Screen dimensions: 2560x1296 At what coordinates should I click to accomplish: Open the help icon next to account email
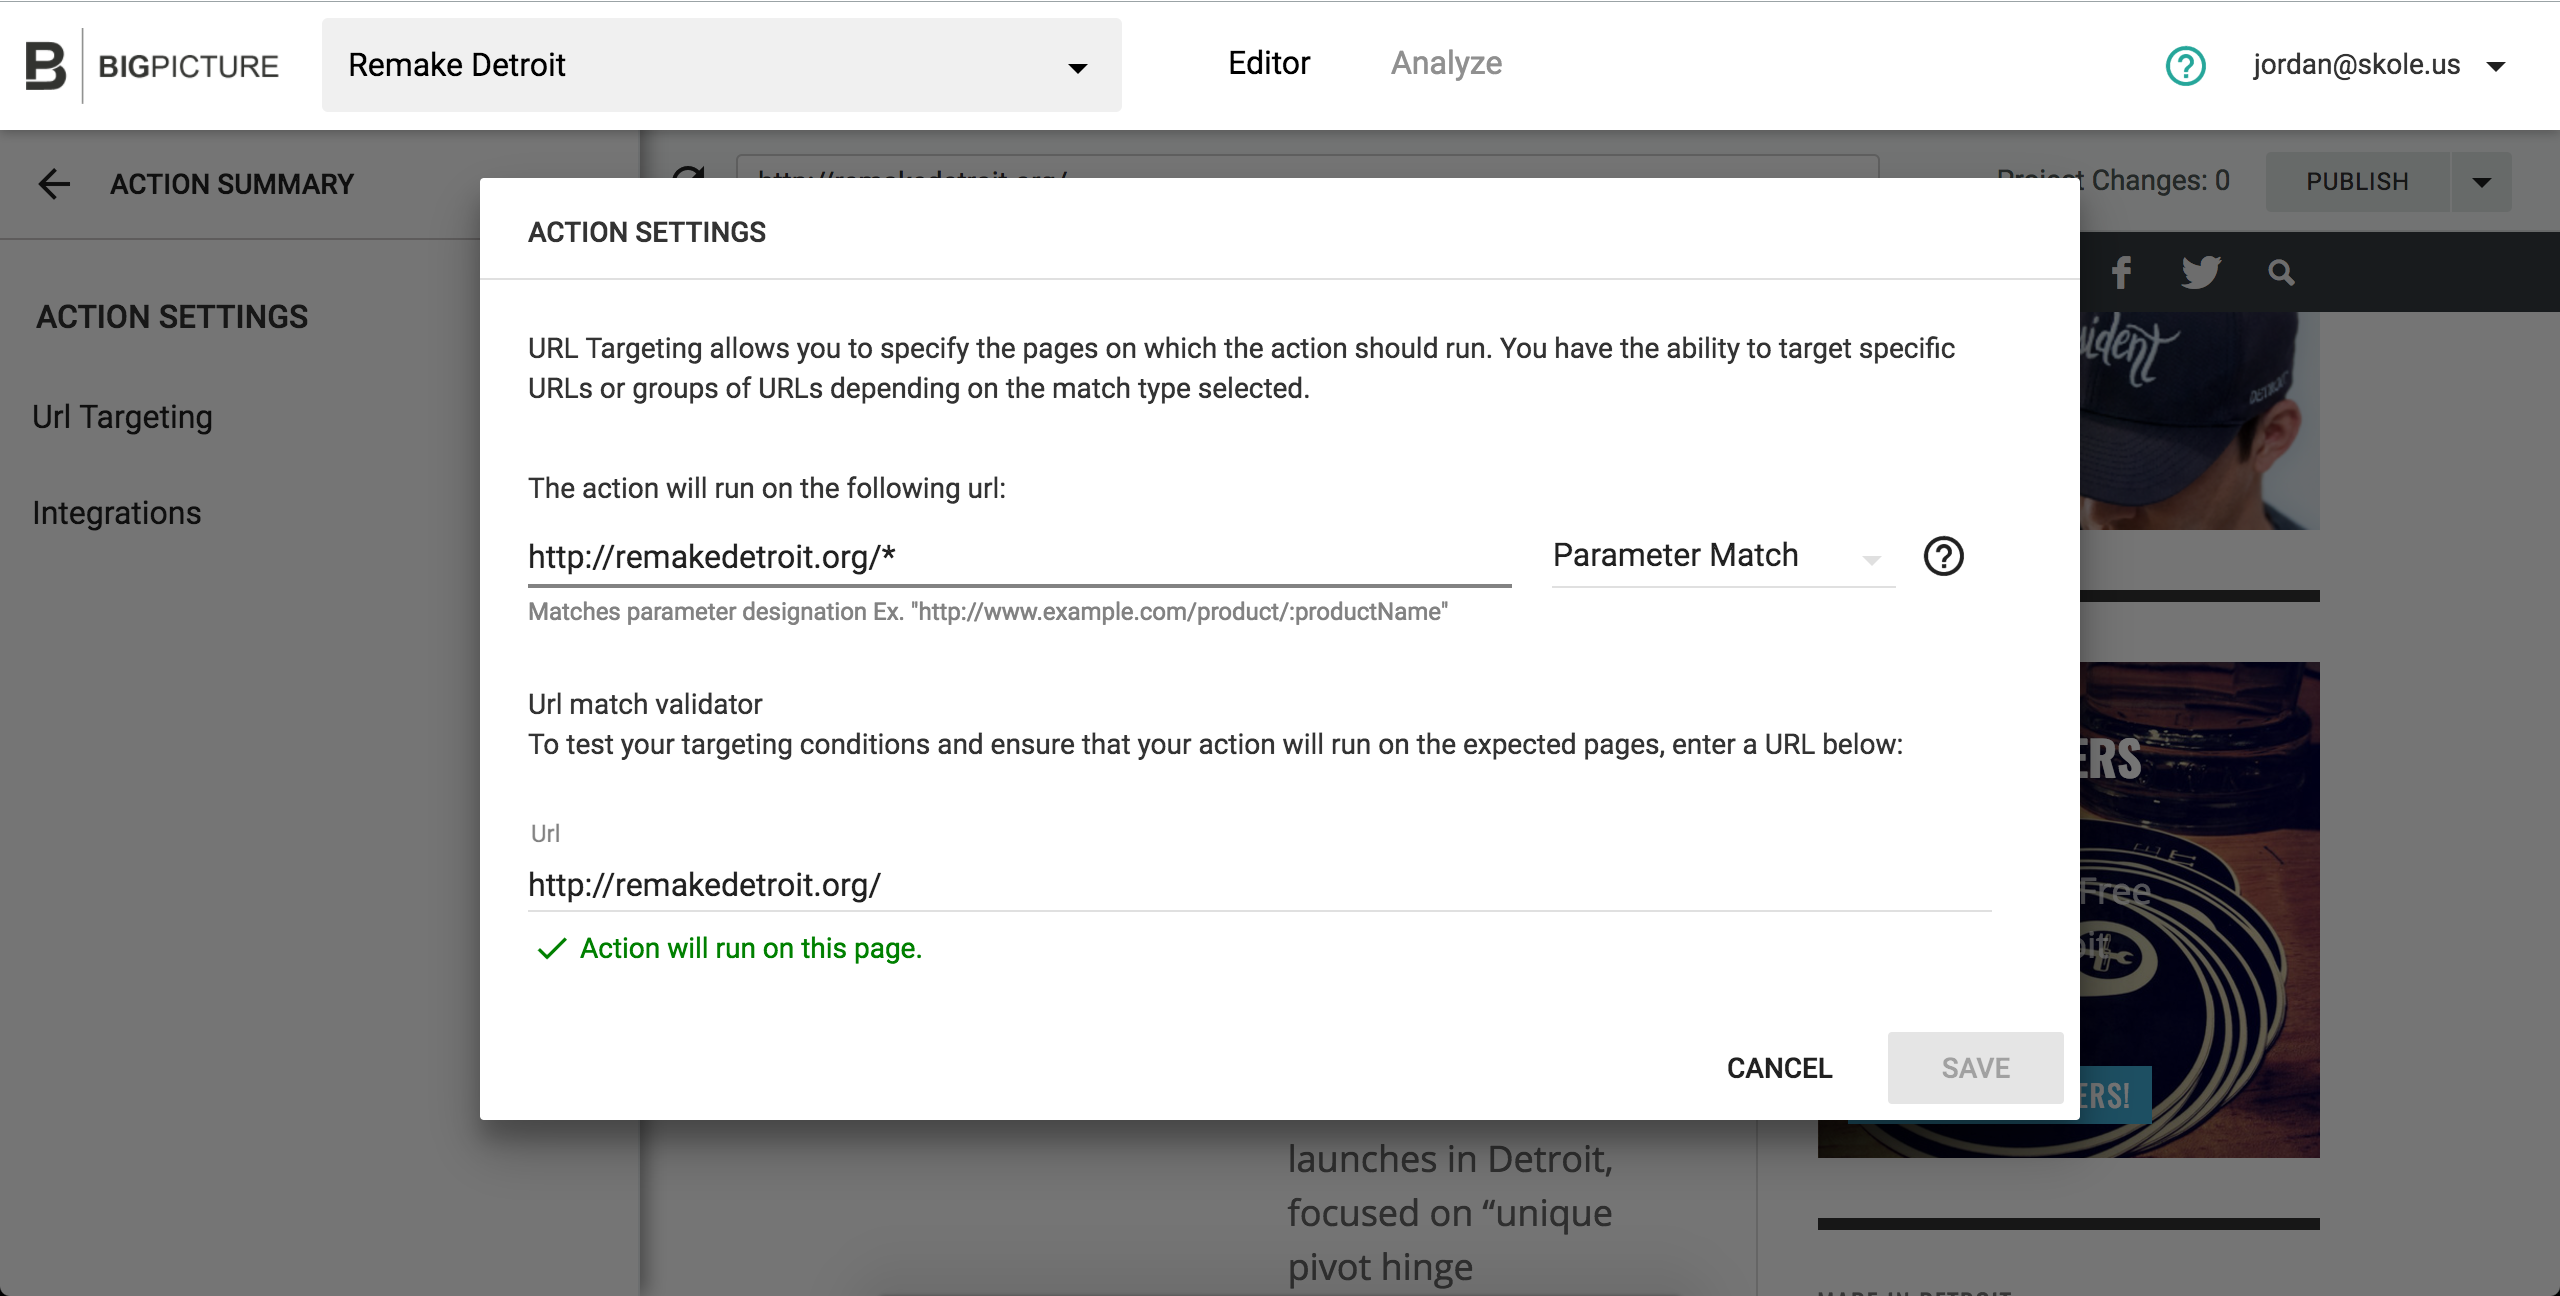pyautogui.click(x=2185, y=66)
